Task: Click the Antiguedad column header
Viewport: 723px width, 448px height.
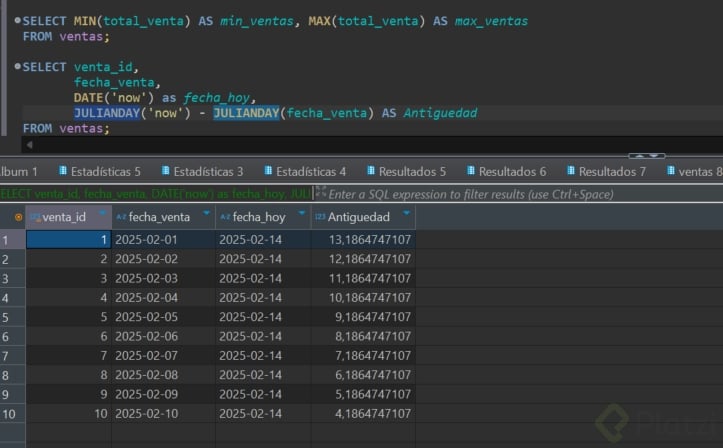Action: (363, 217)
